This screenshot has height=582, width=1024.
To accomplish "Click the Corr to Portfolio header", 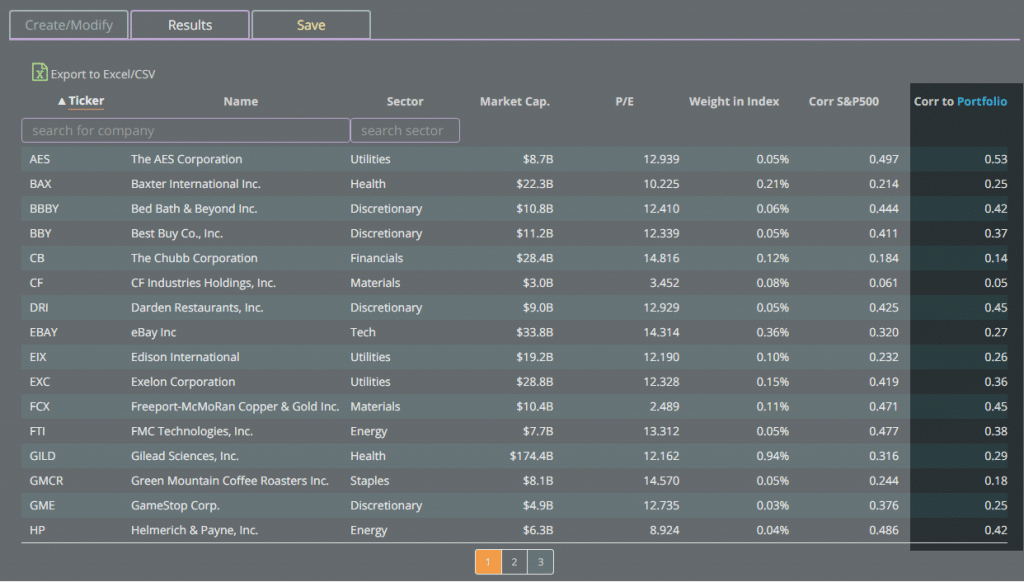I will point(960,101).
